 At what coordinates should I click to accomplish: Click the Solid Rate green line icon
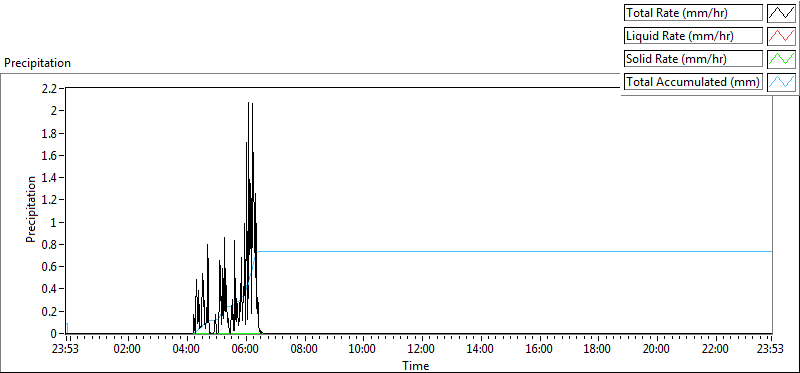pos(782,59)
